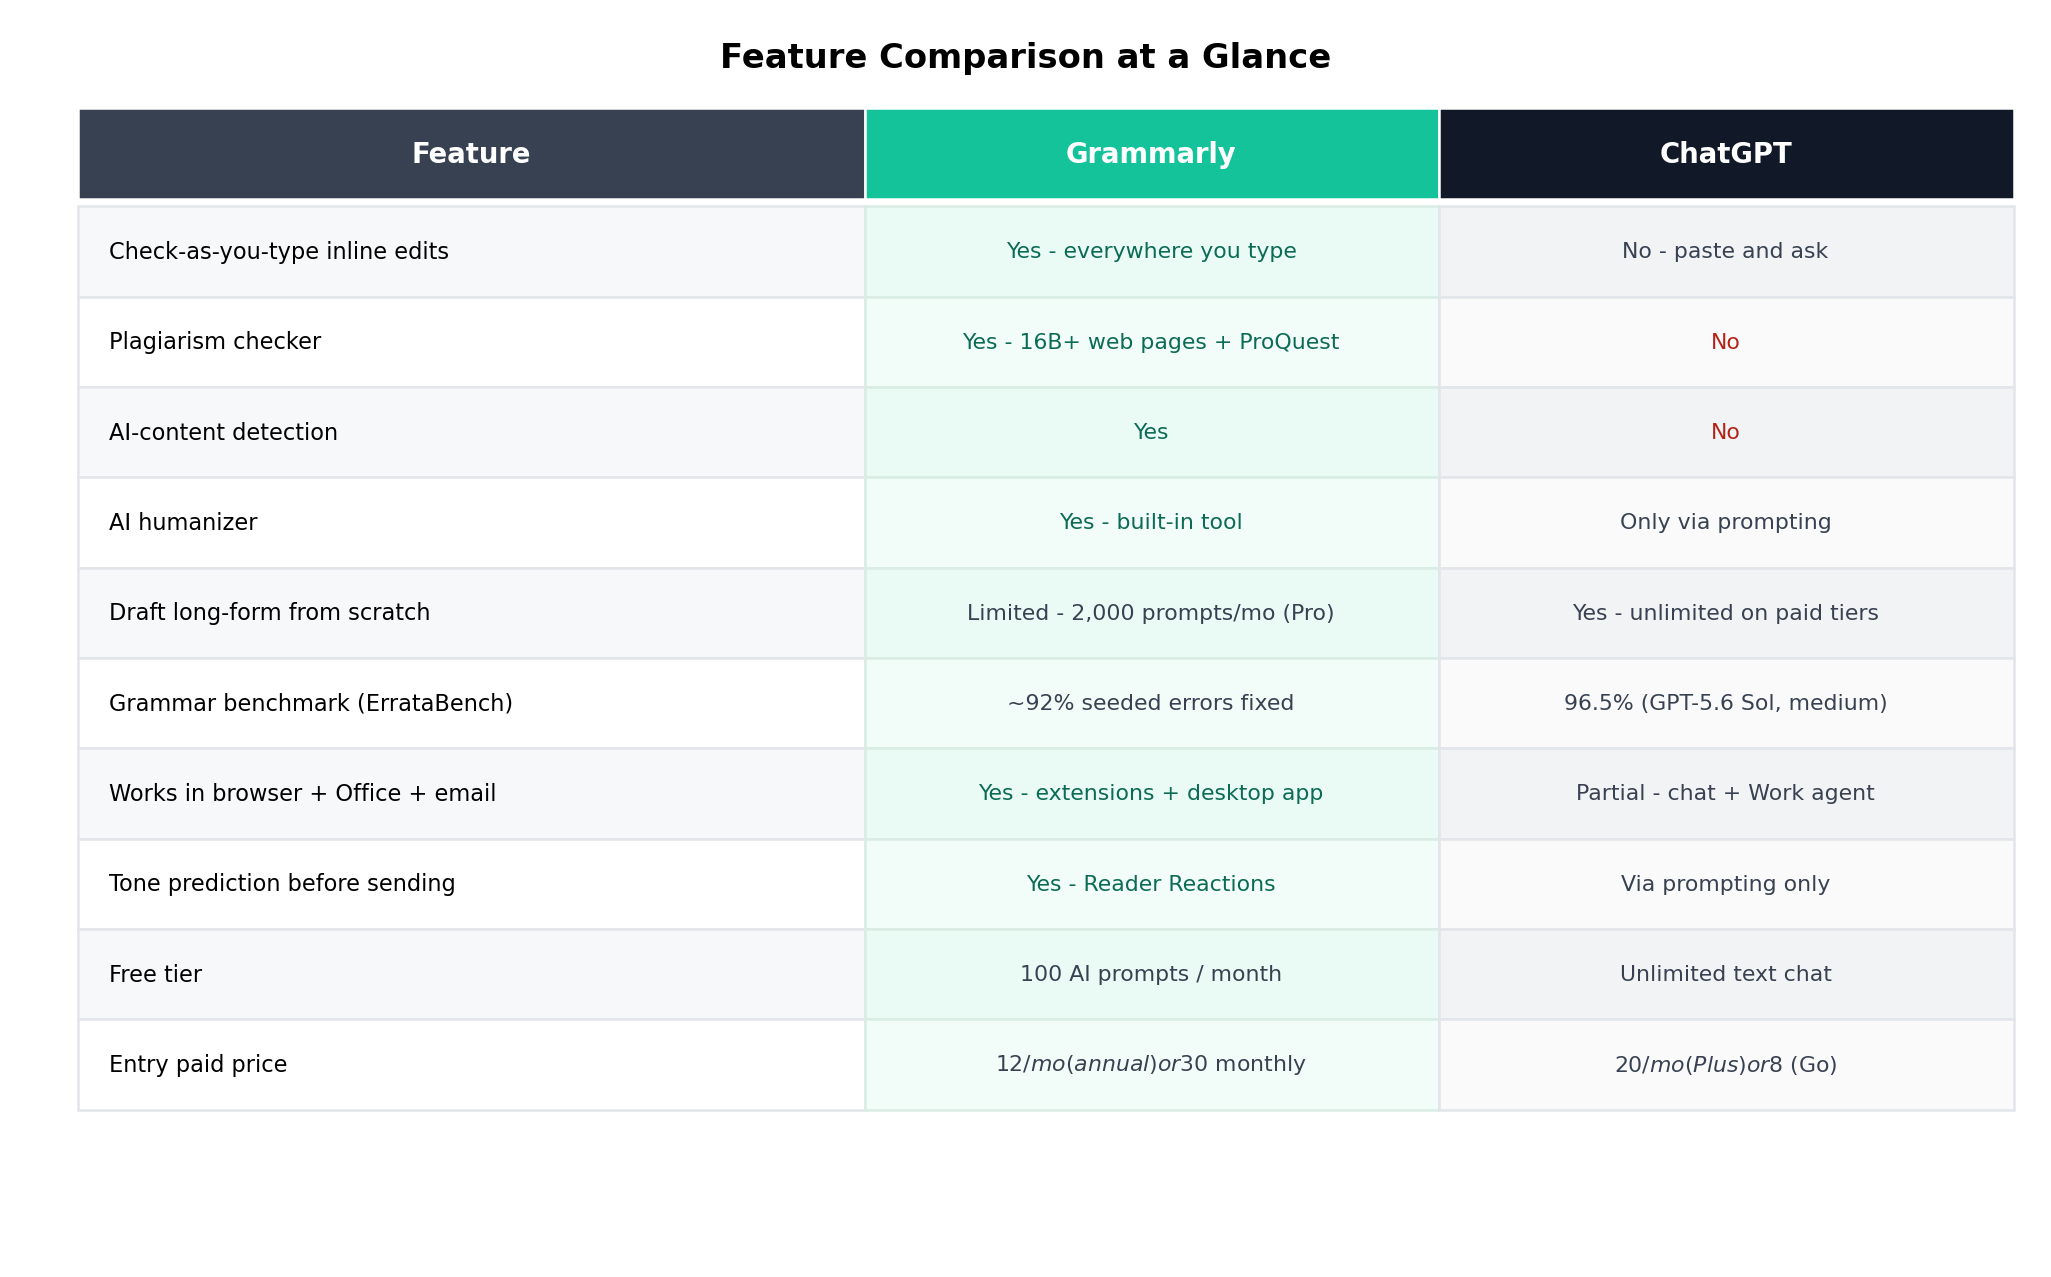The image size is (2051, 1277).
Task: Click the 'Plagiarism checker' row label
Action: pos(215,342)
